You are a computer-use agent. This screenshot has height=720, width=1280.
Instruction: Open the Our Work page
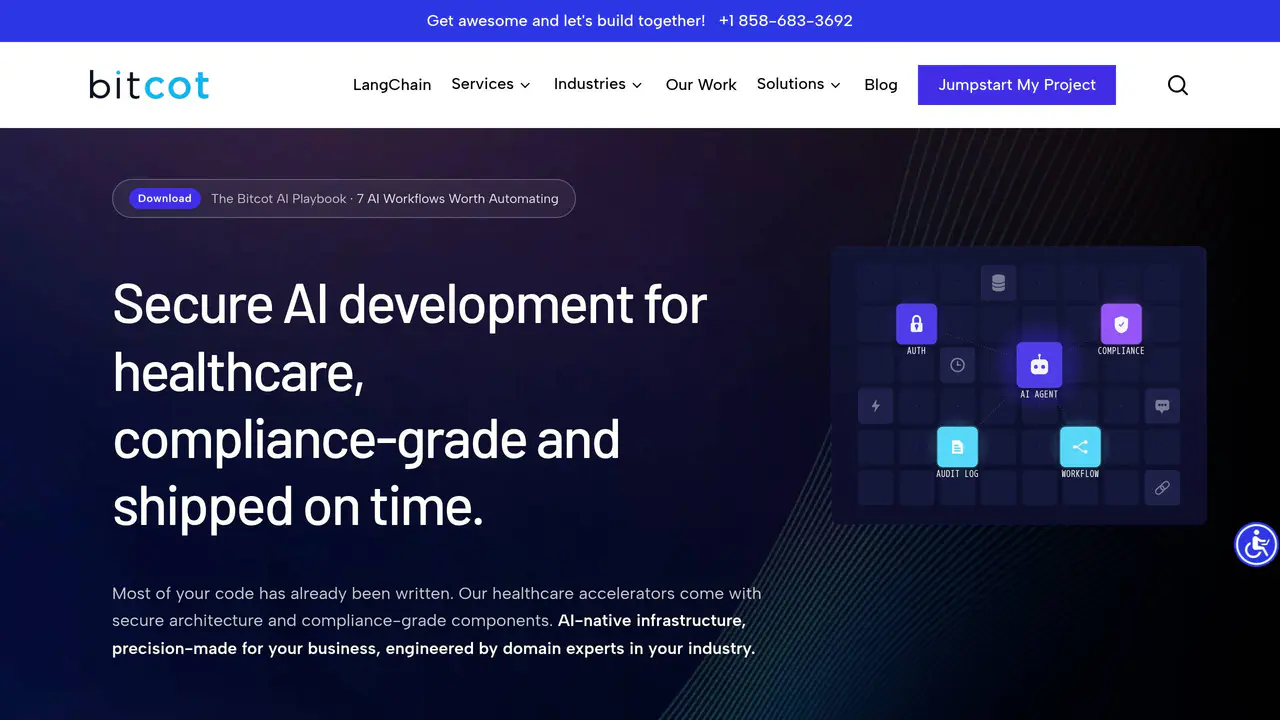tap(701, 85)
